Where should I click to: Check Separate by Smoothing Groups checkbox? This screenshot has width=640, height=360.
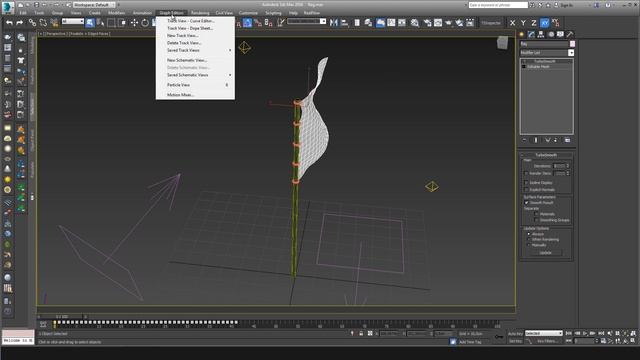point(536,220)
